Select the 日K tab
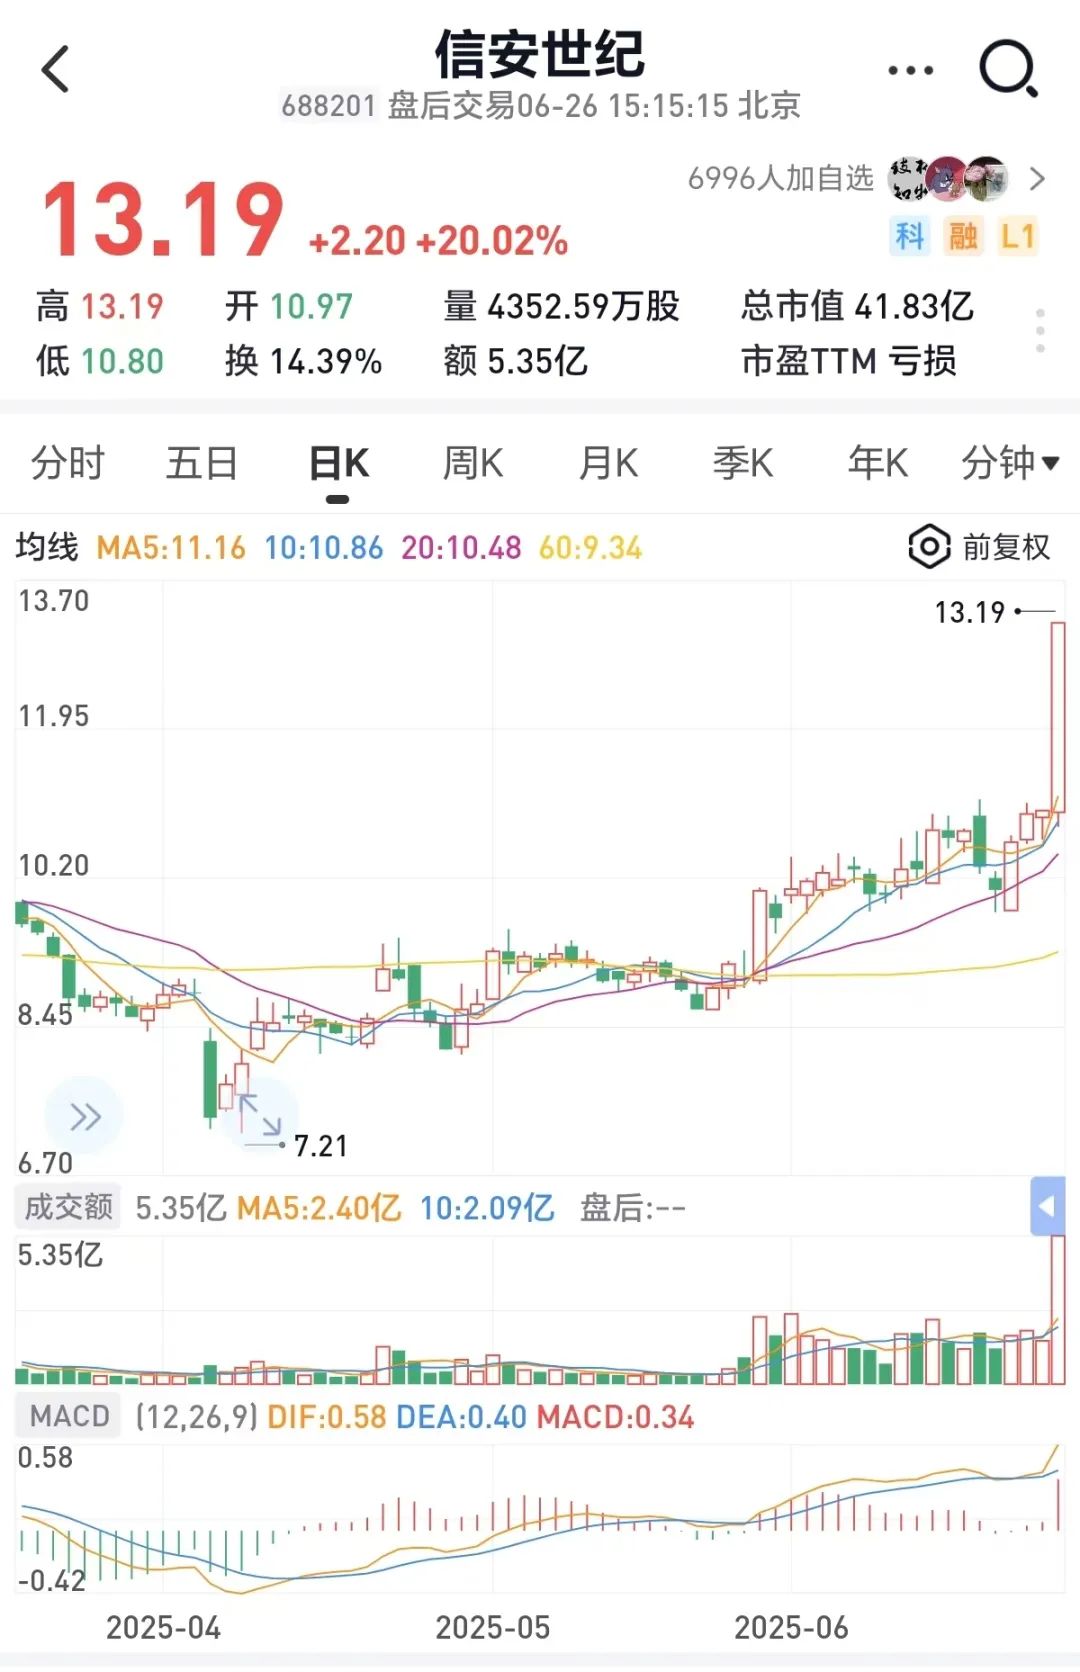Screen dimensions: 1080x1672 338,462
